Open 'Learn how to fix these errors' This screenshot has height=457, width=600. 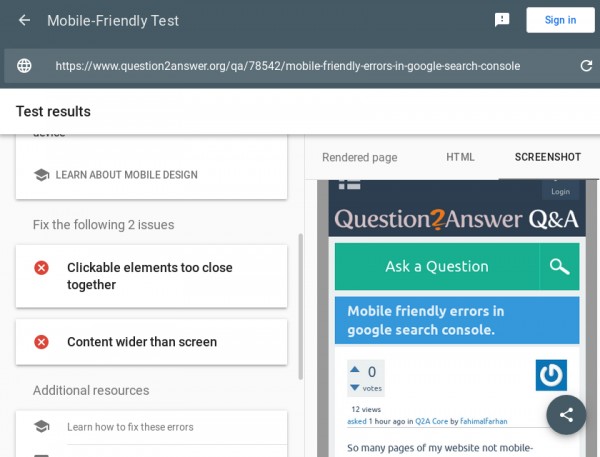tap(130, 427)
